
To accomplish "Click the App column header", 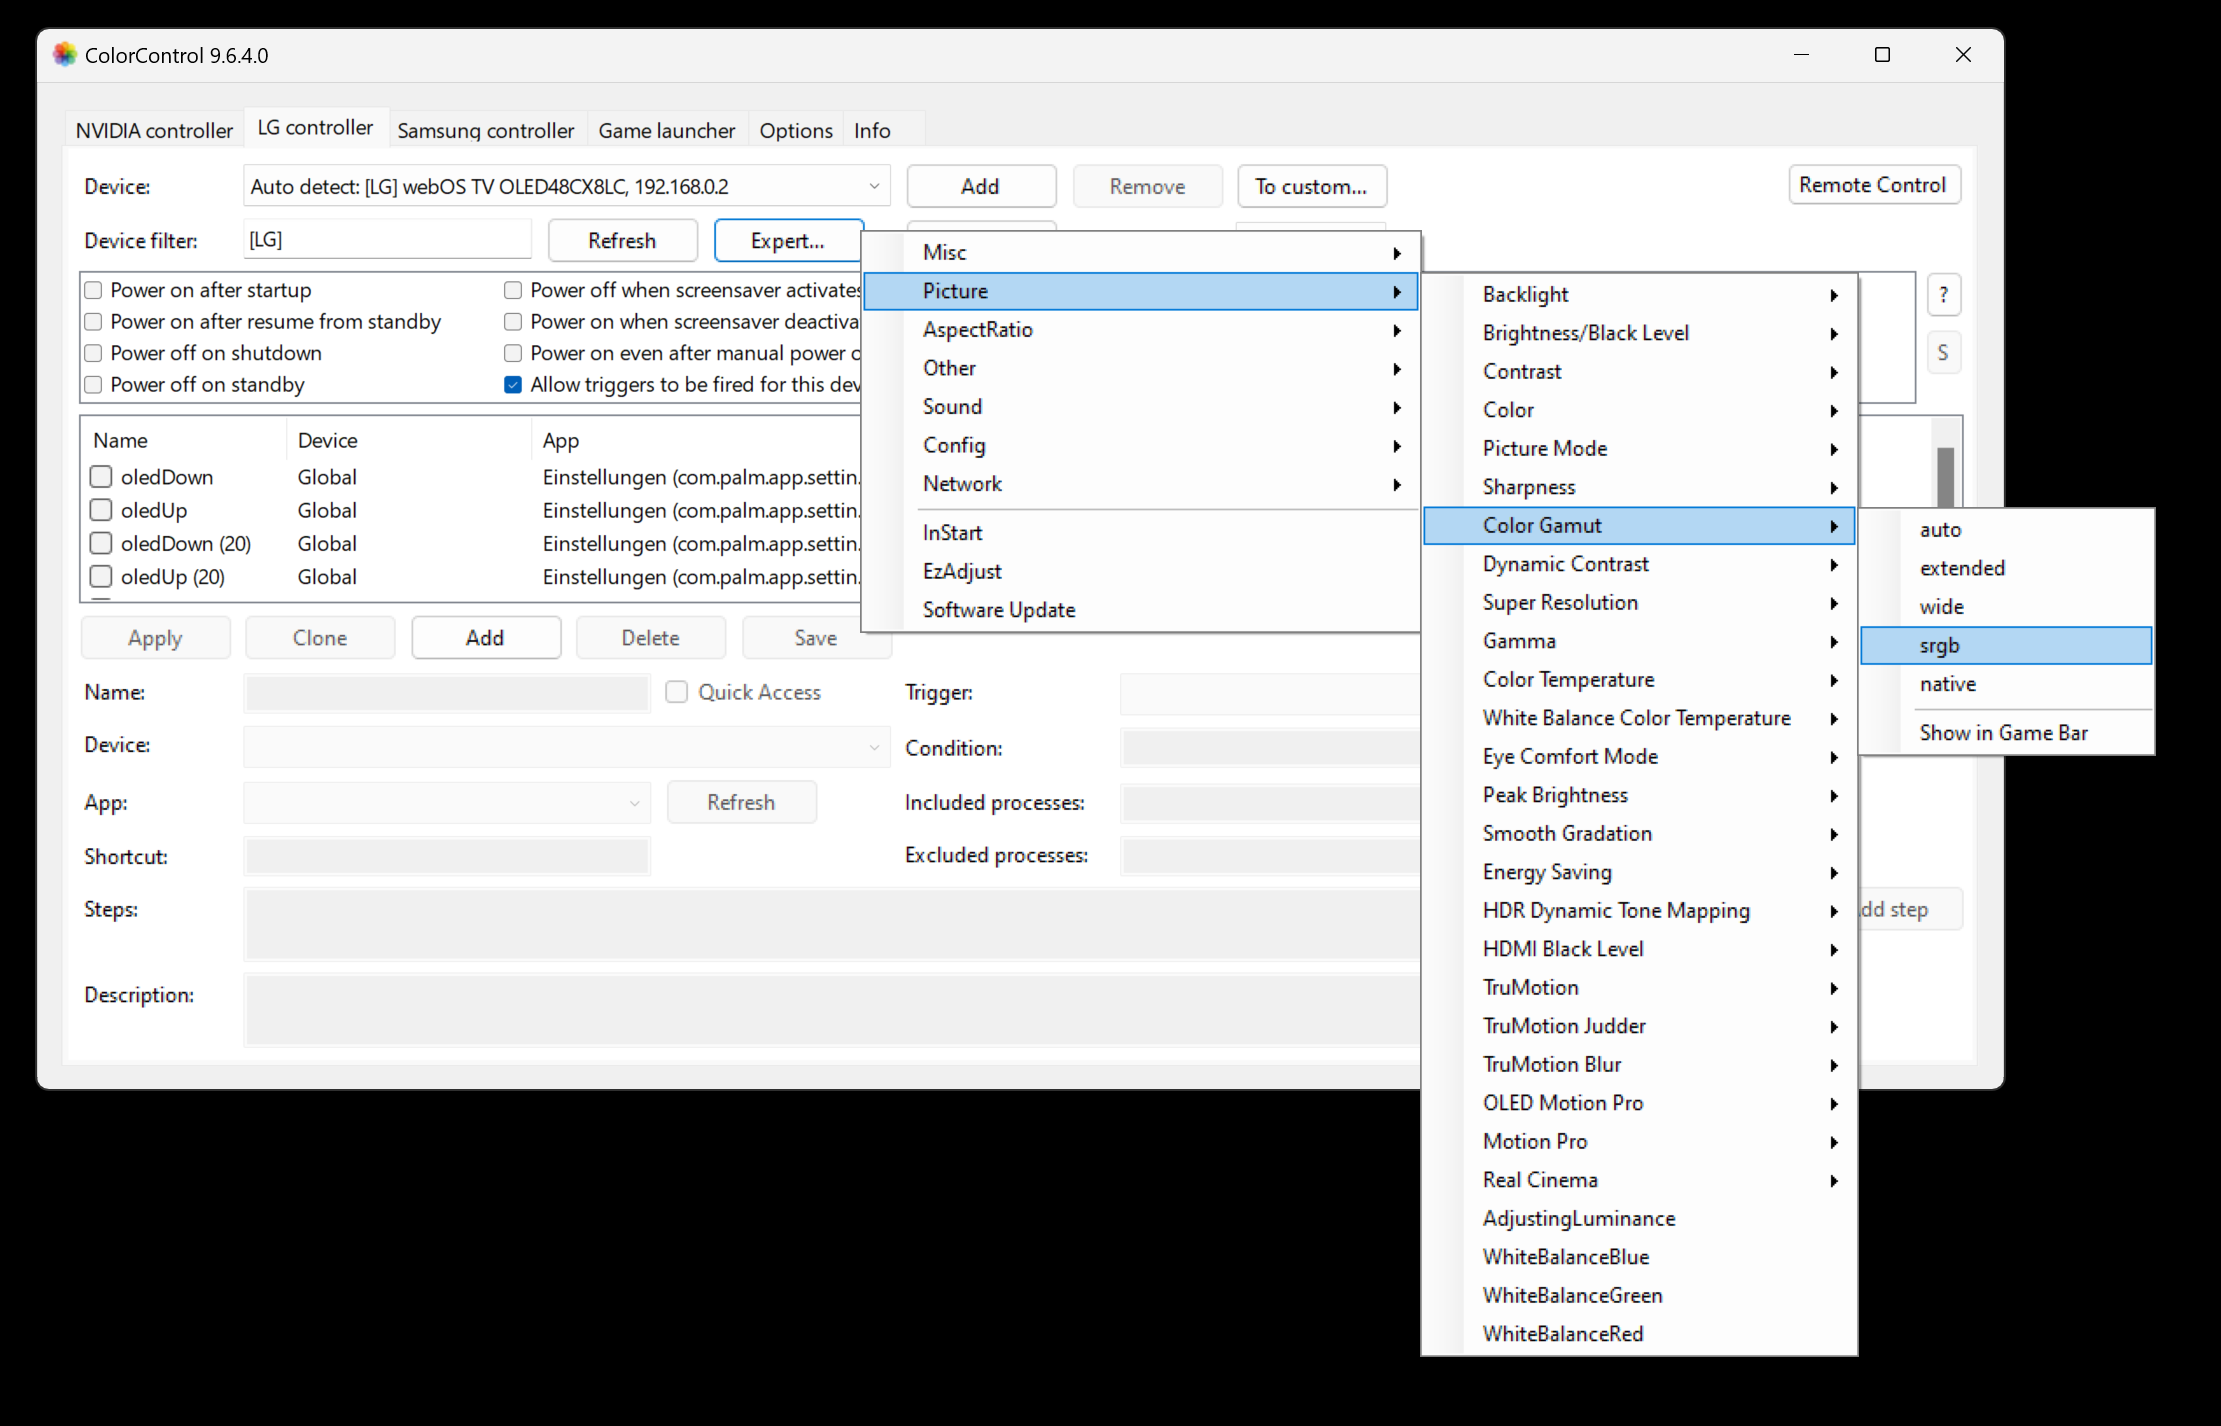I will (561, 441).
